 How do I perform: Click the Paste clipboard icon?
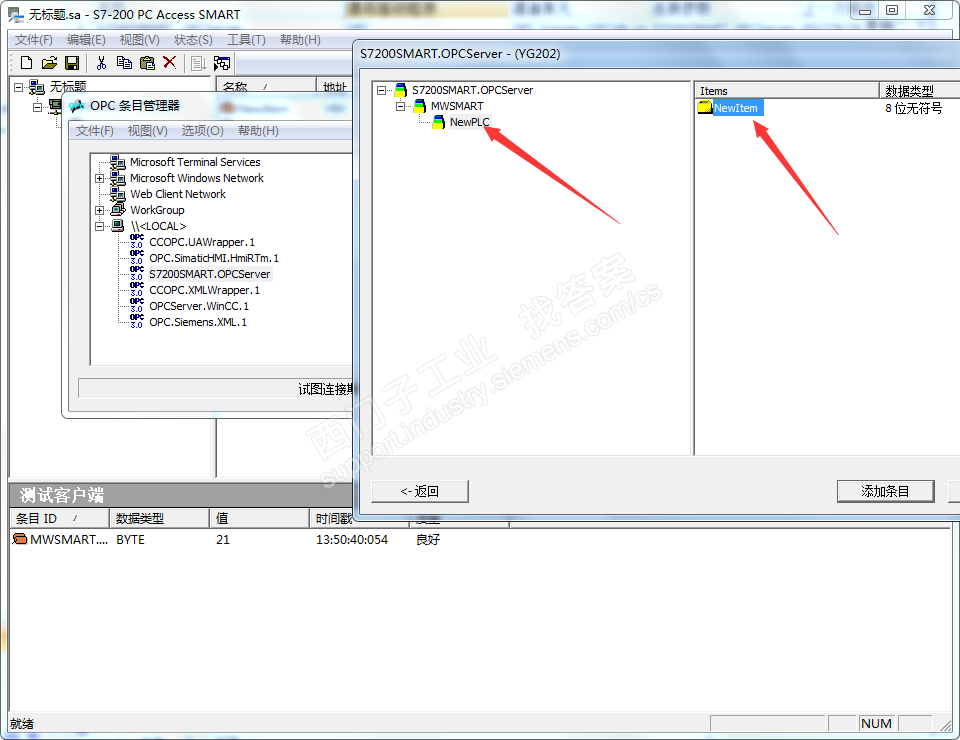point(147,62)
